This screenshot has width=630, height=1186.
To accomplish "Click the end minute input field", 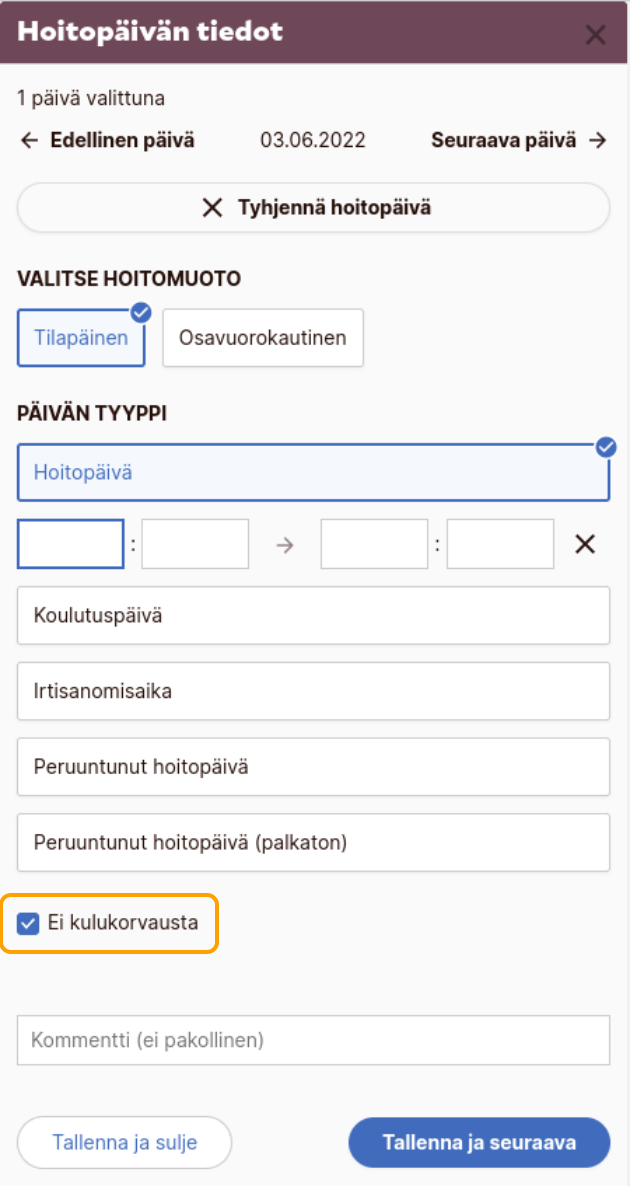I will (500, 544).
